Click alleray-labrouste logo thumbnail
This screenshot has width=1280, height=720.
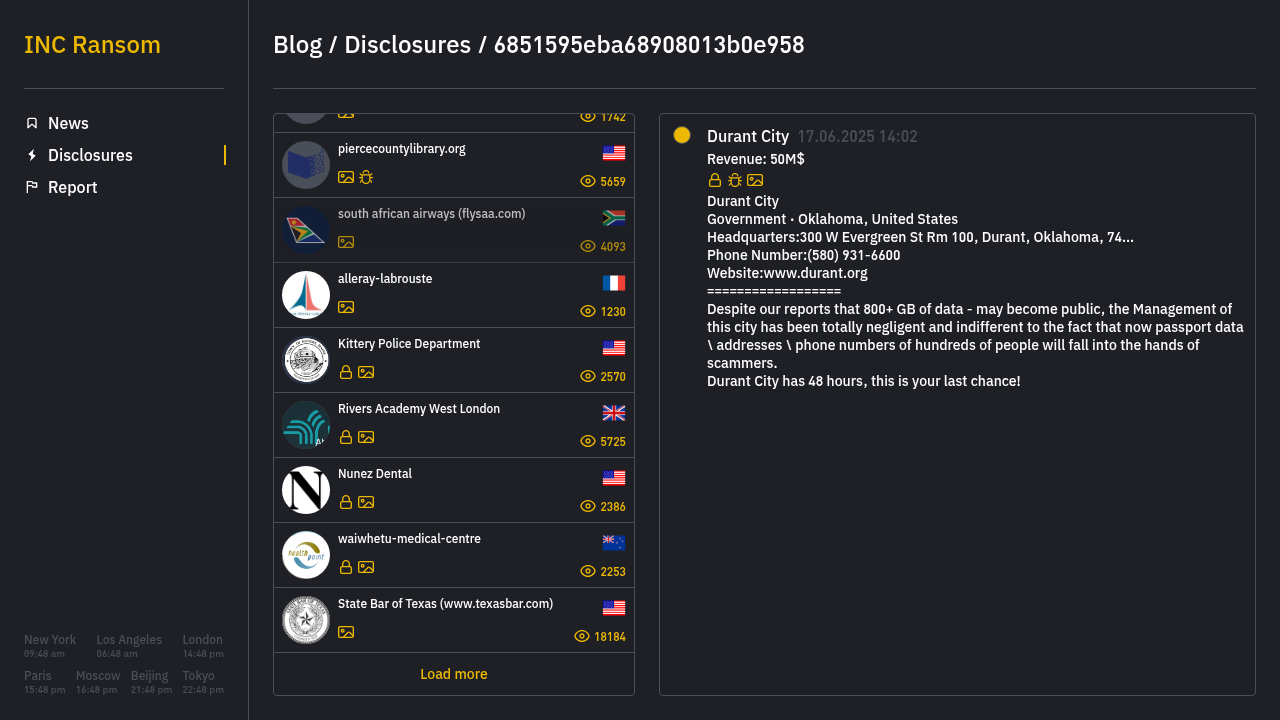306,295
